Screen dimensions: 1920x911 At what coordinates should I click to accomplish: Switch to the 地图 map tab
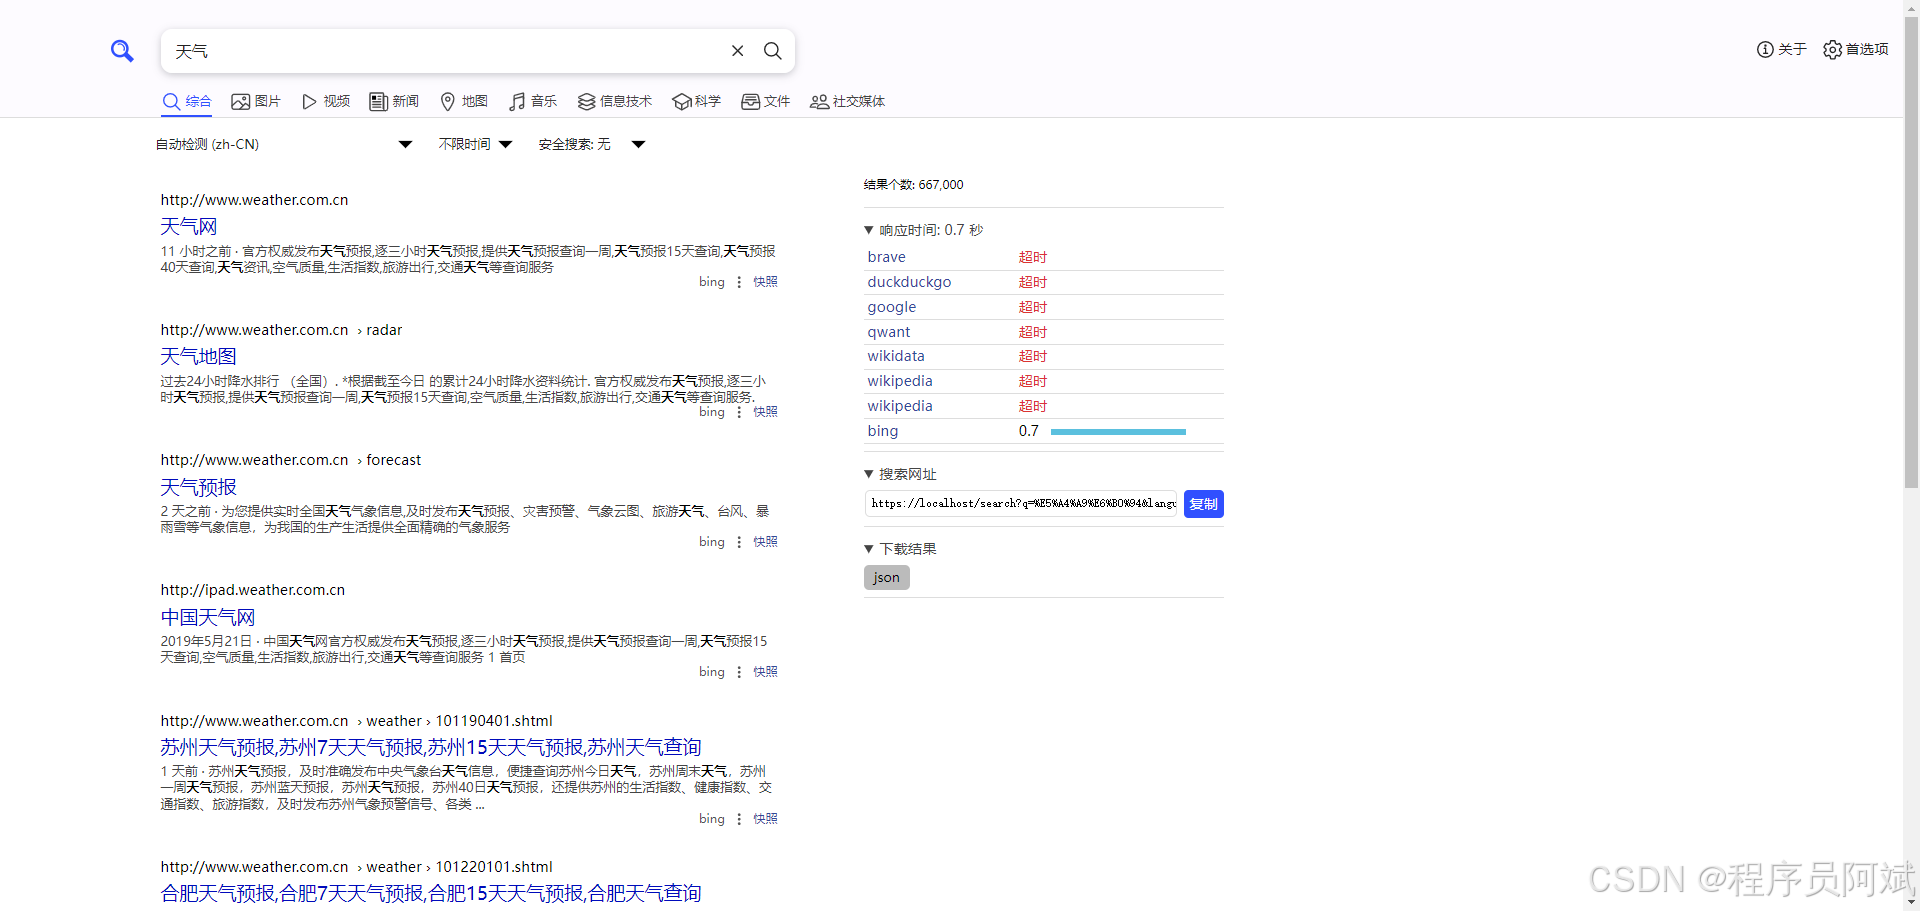click(464, 101)
